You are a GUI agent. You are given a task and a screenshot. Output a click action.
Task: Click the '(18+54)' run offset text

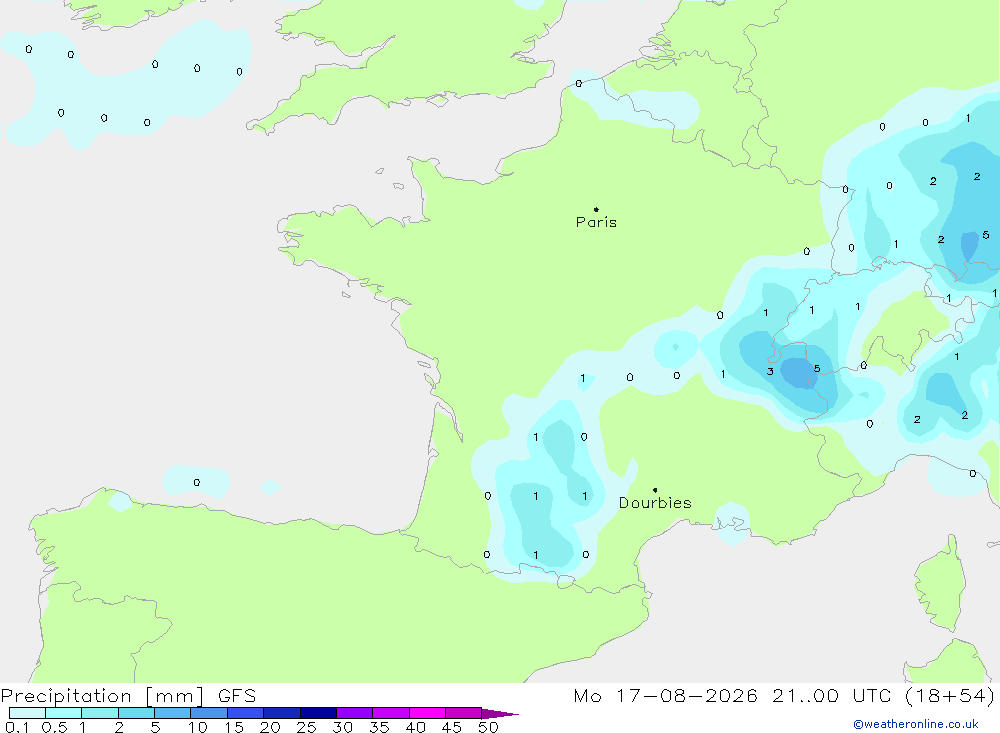950,696
